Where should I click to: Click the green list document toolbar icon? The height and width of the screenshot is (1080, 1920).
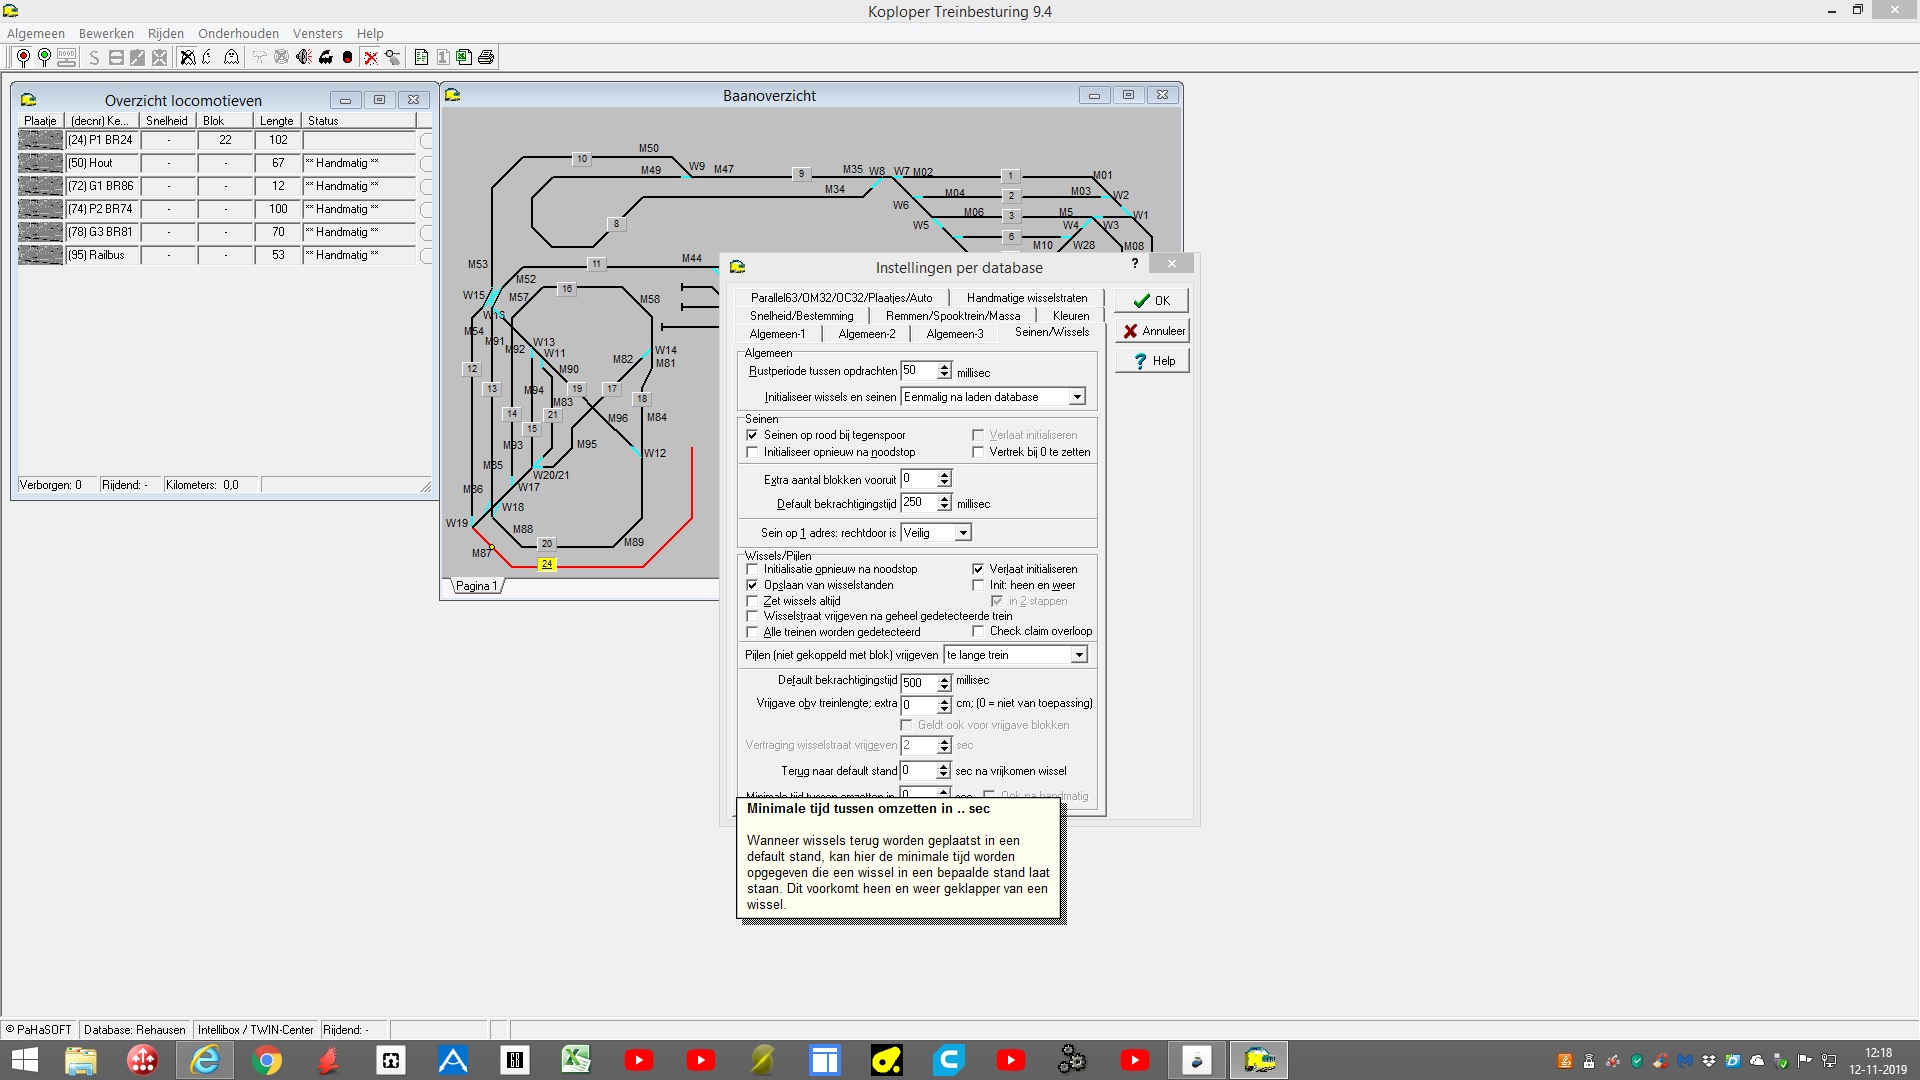(x=421, y=57)
